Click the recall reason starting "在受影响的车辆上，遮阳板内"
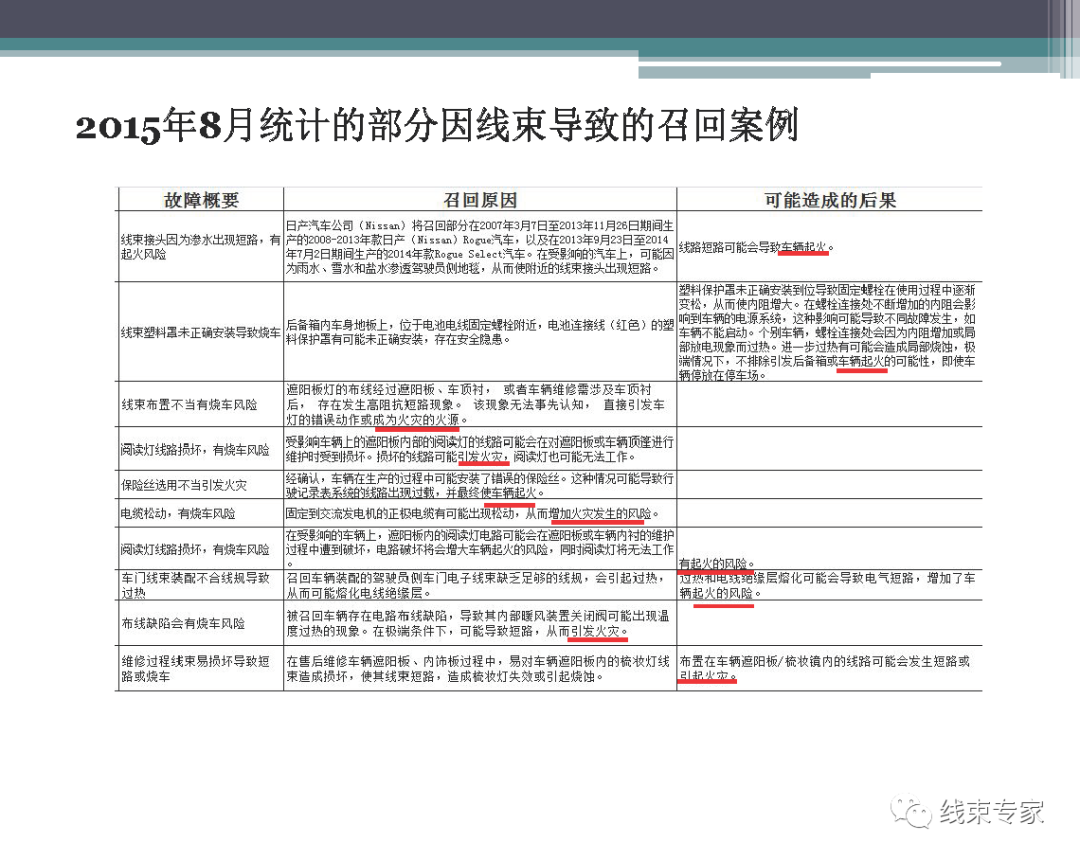Image resolution: width=1080 pixels, height=860 pixels. tap(480, 549)
